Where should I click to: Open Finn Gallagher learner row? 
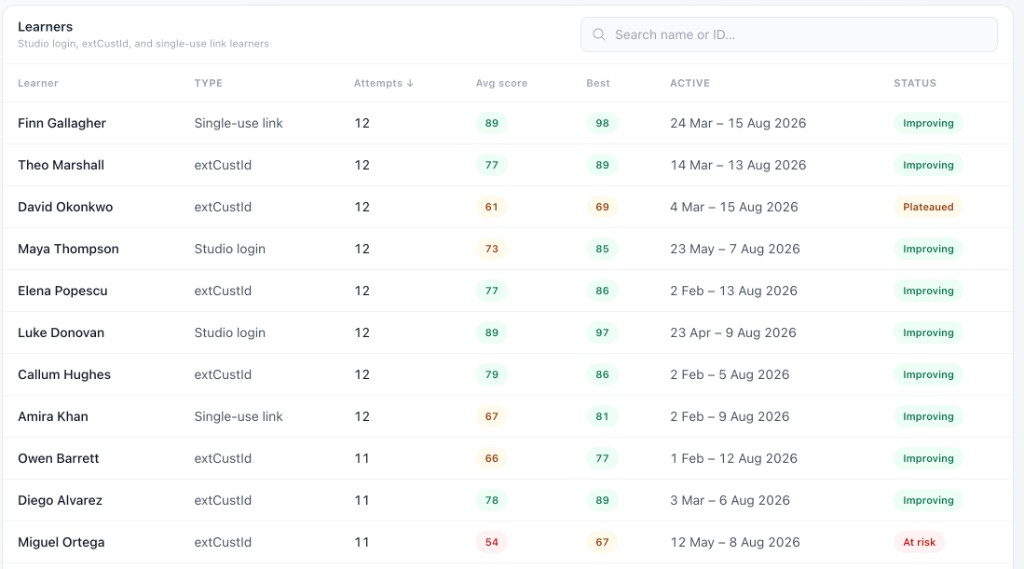tap(507, 123)
